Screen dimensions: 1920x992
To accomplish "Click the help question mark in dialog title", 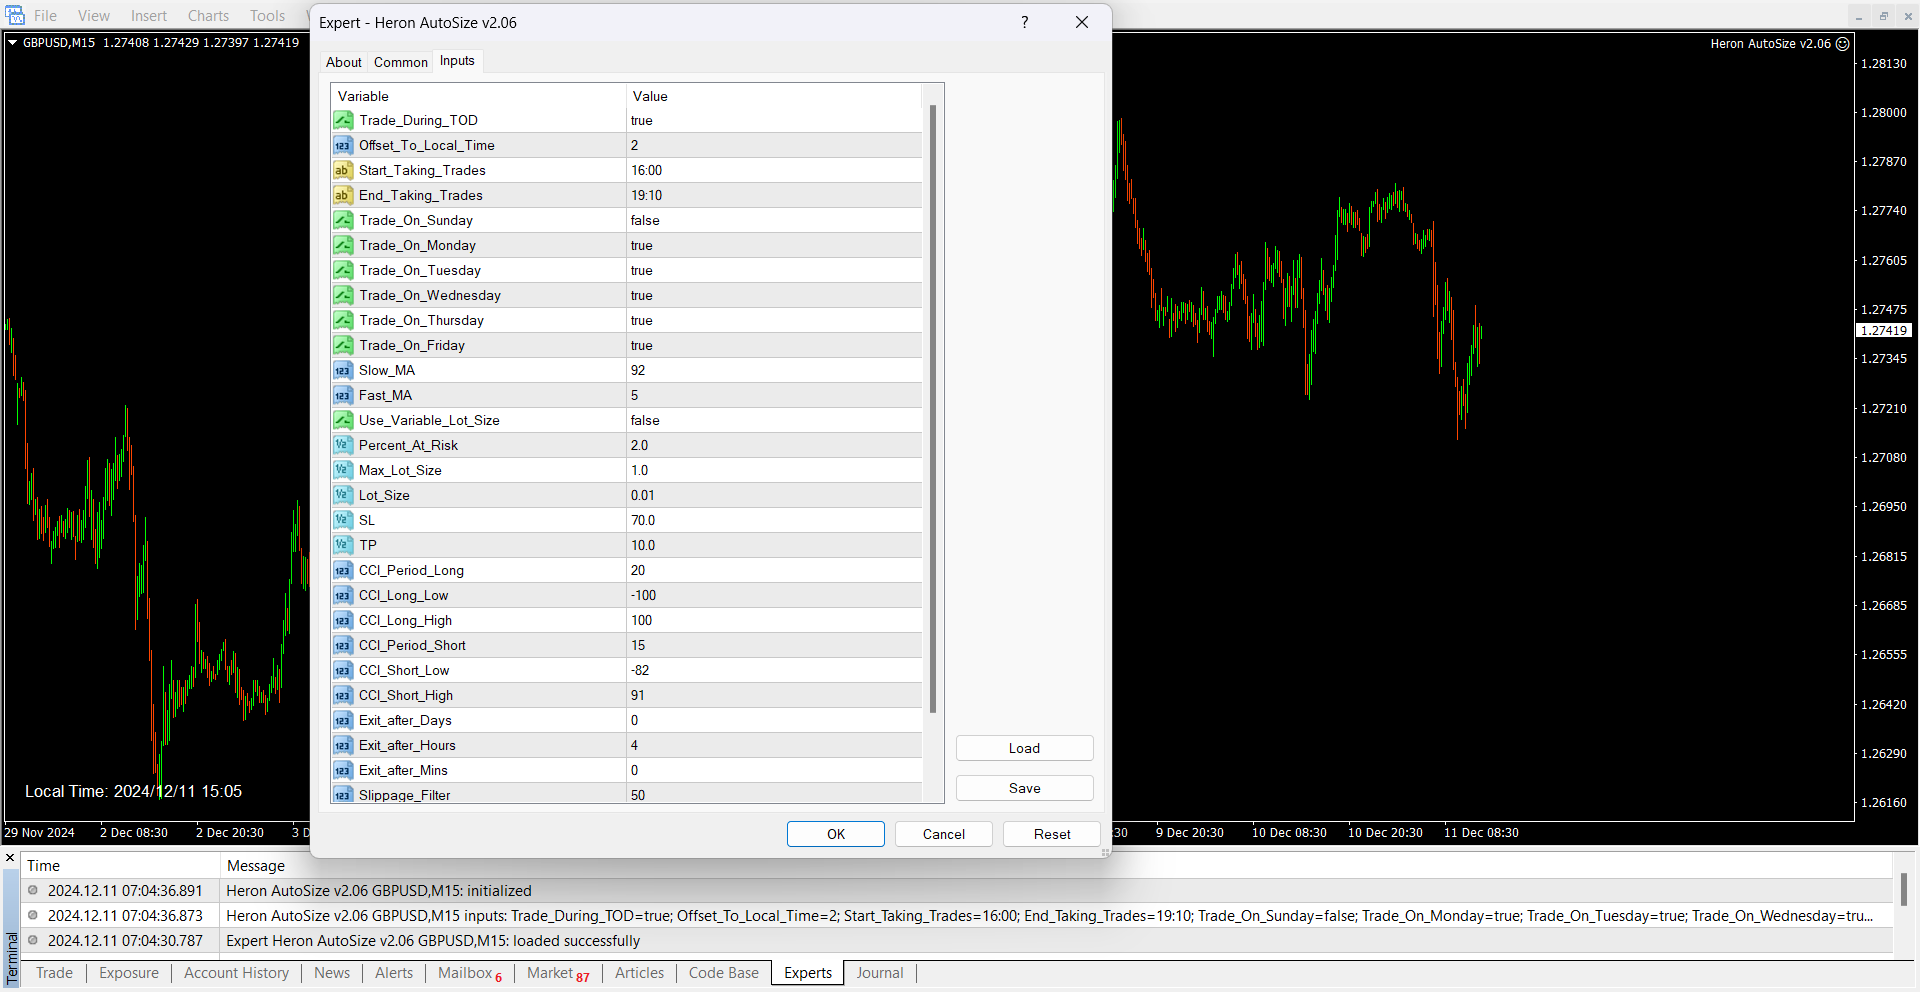I will pos(1024,22).
